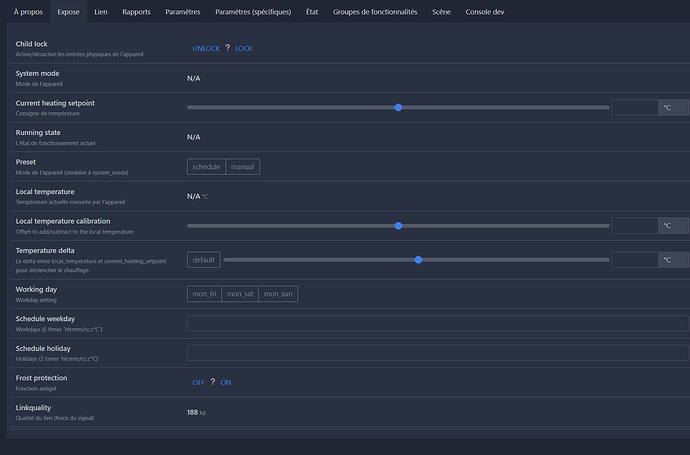
Task: Set Child lock to LOCK
Action: click(x=244, y=48)
